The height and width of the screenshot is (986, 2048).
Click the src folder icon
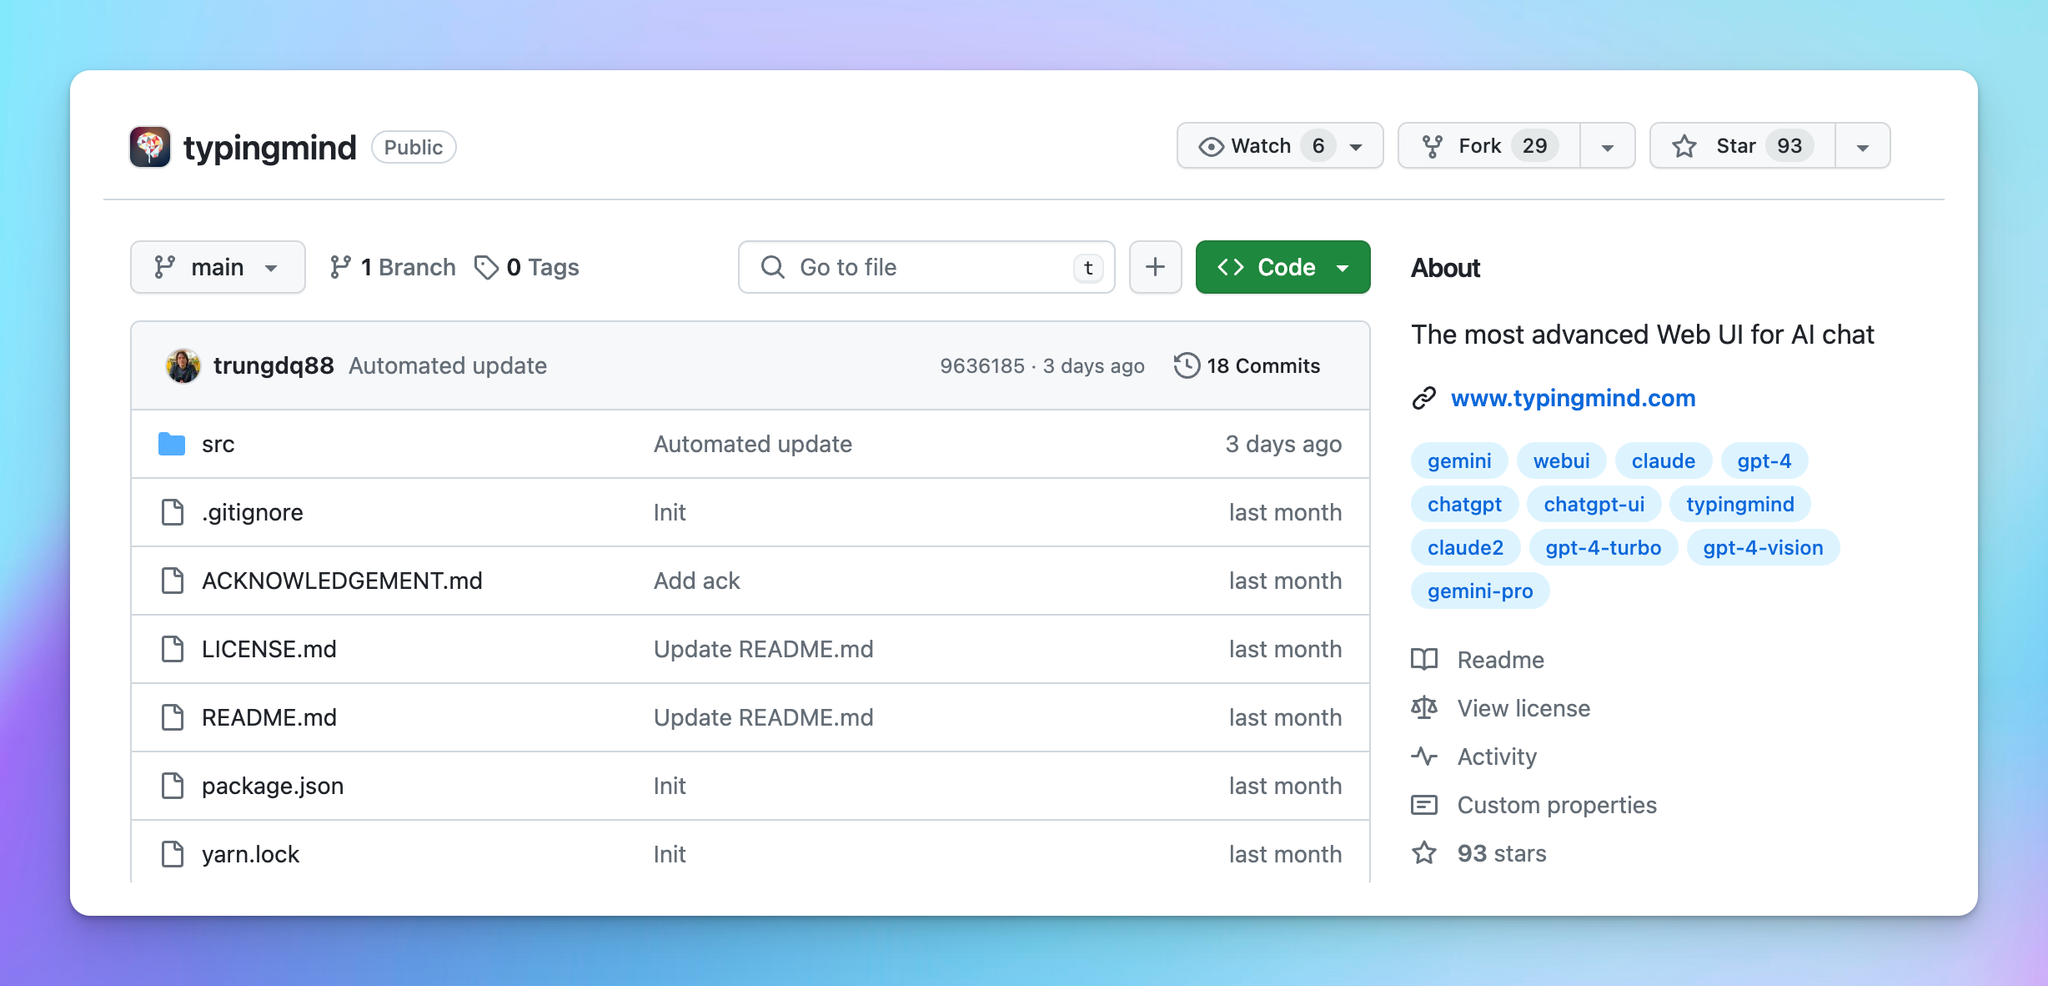point(172,444)
